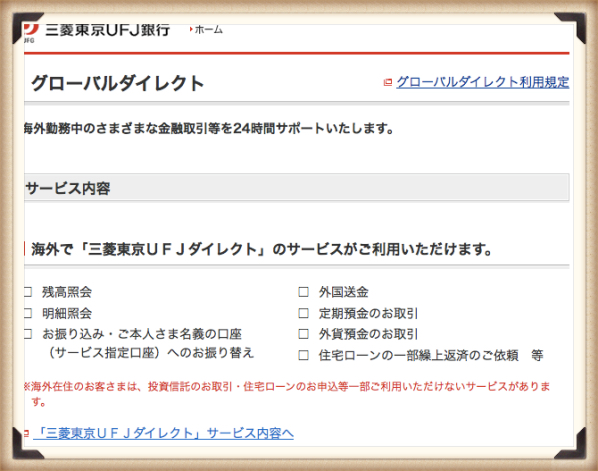
Task: Click the red arrow beside ホーム
Action: coord(191,29)
